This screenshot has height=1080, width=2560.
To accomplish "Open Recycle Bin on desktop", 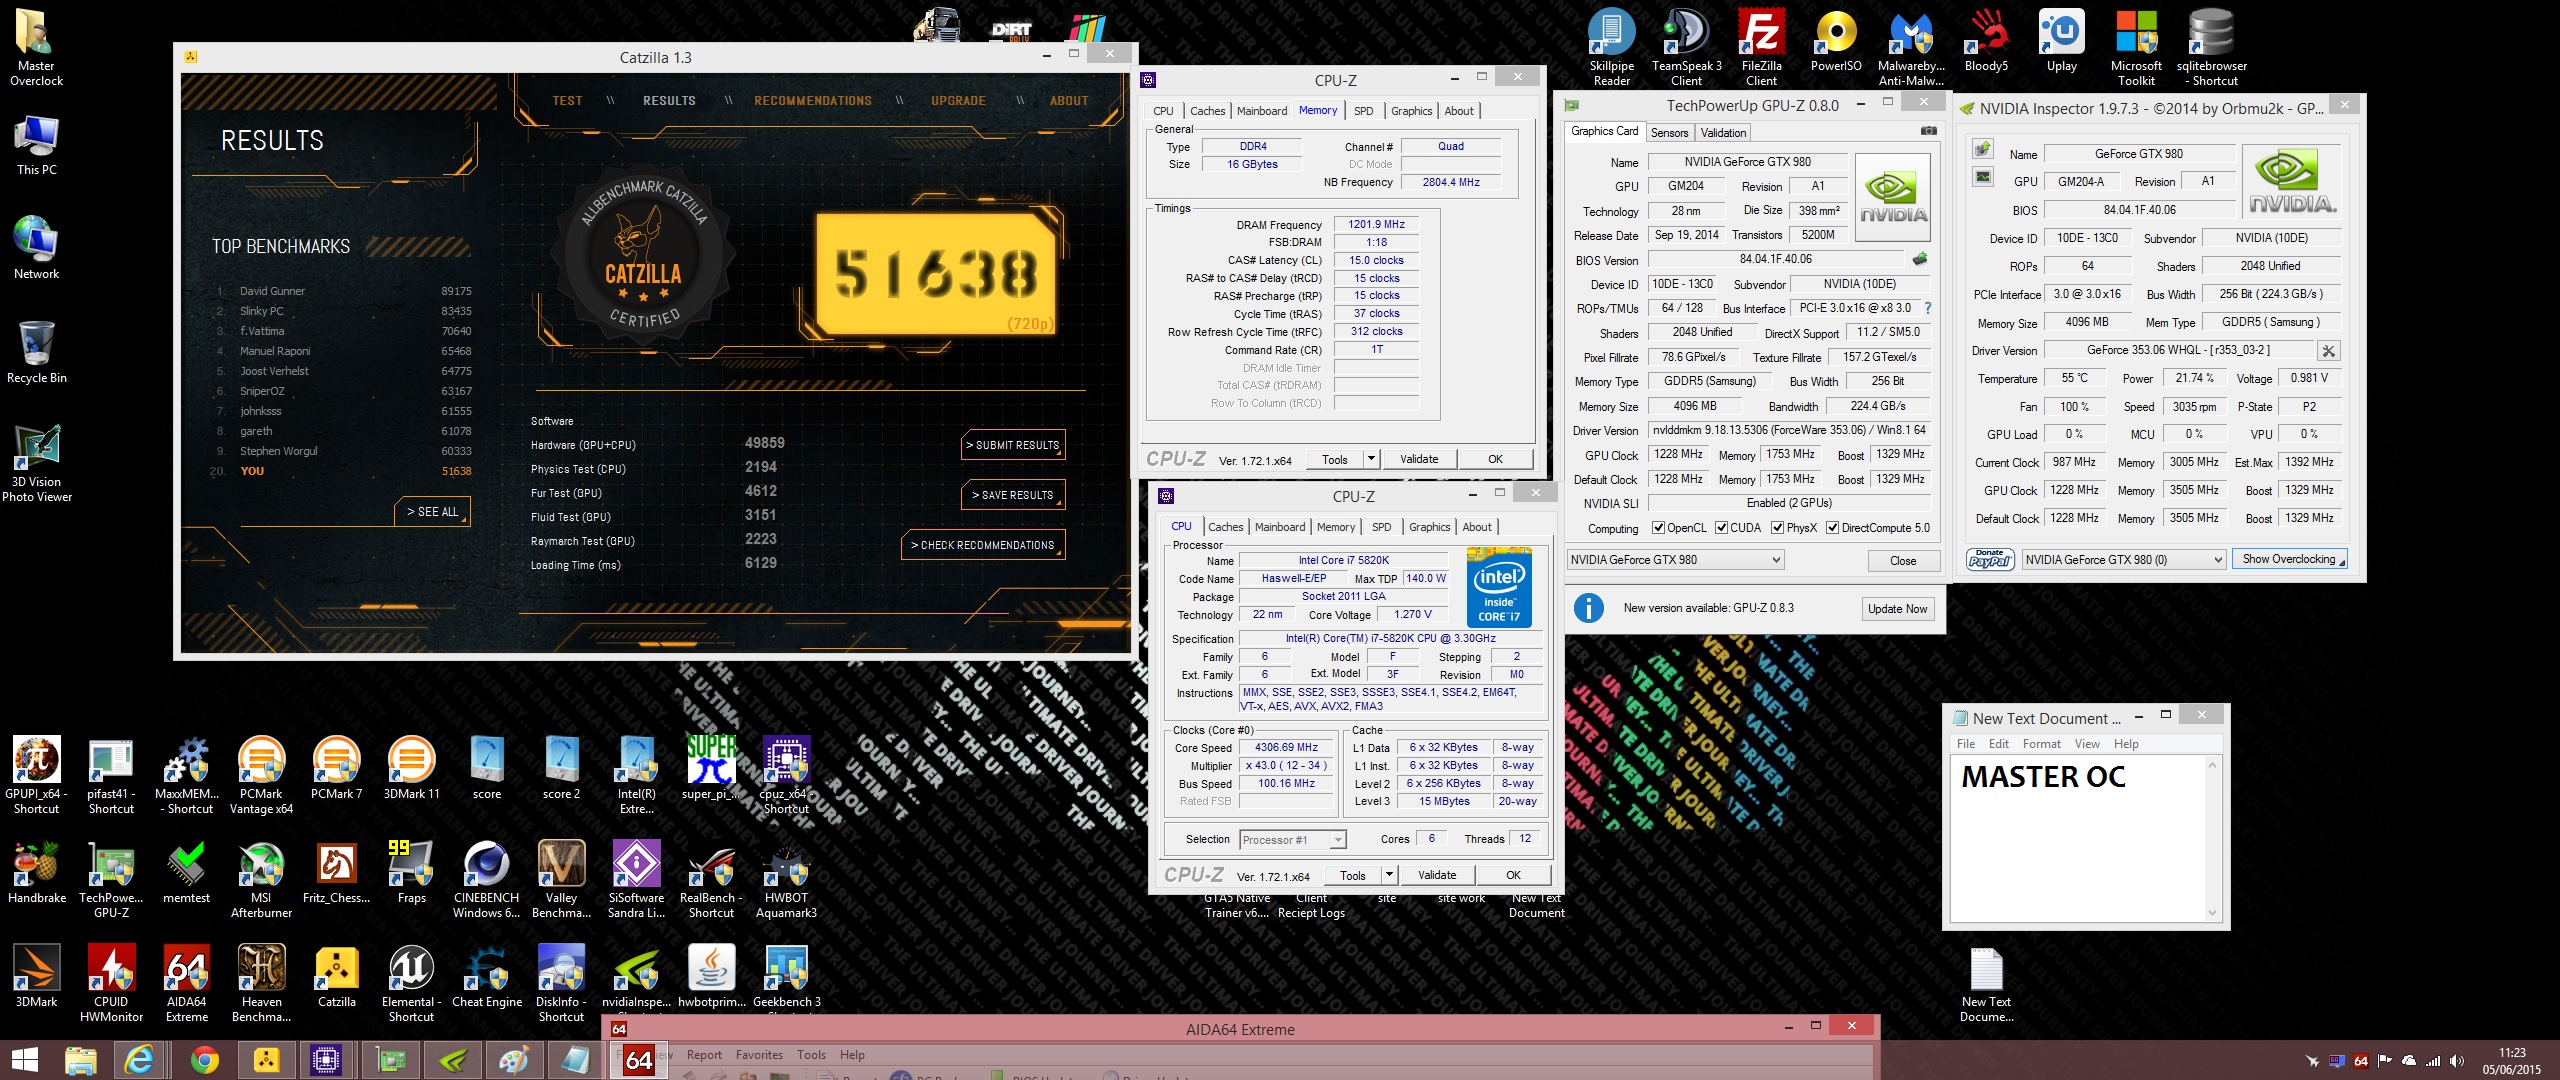I will pyautogui.click(x=37, y=351).
